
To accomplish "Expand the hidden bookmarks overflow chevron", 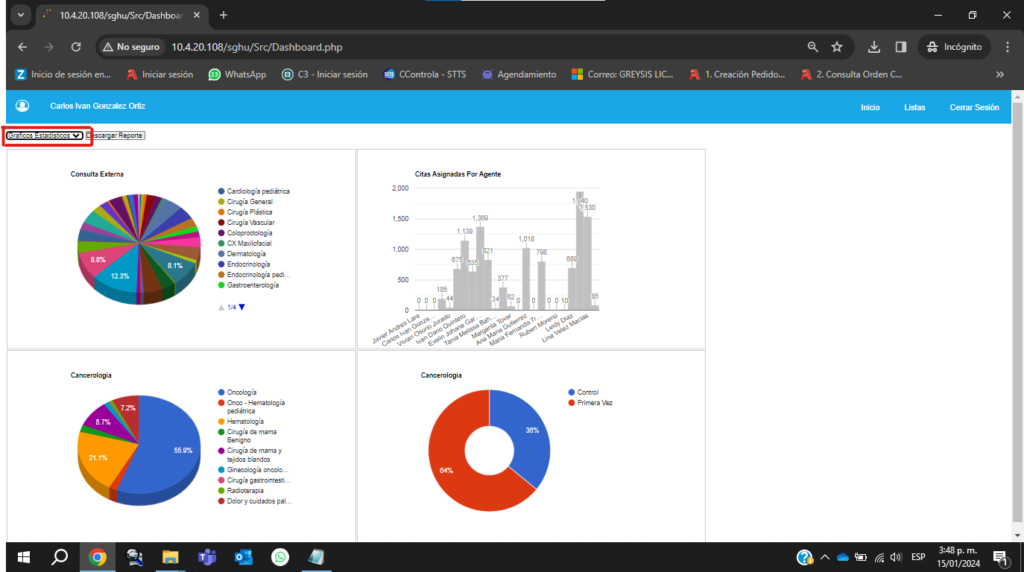I will point(999,74).
